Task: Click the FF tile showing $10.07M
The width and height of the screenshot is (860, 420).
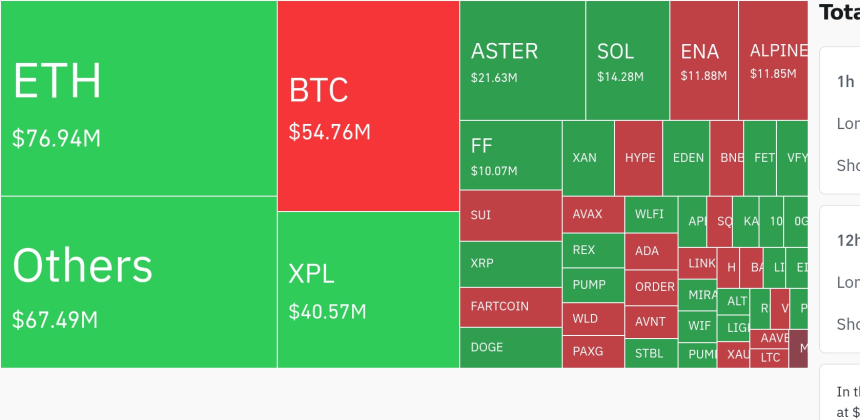Action: [x=510, y=155]
